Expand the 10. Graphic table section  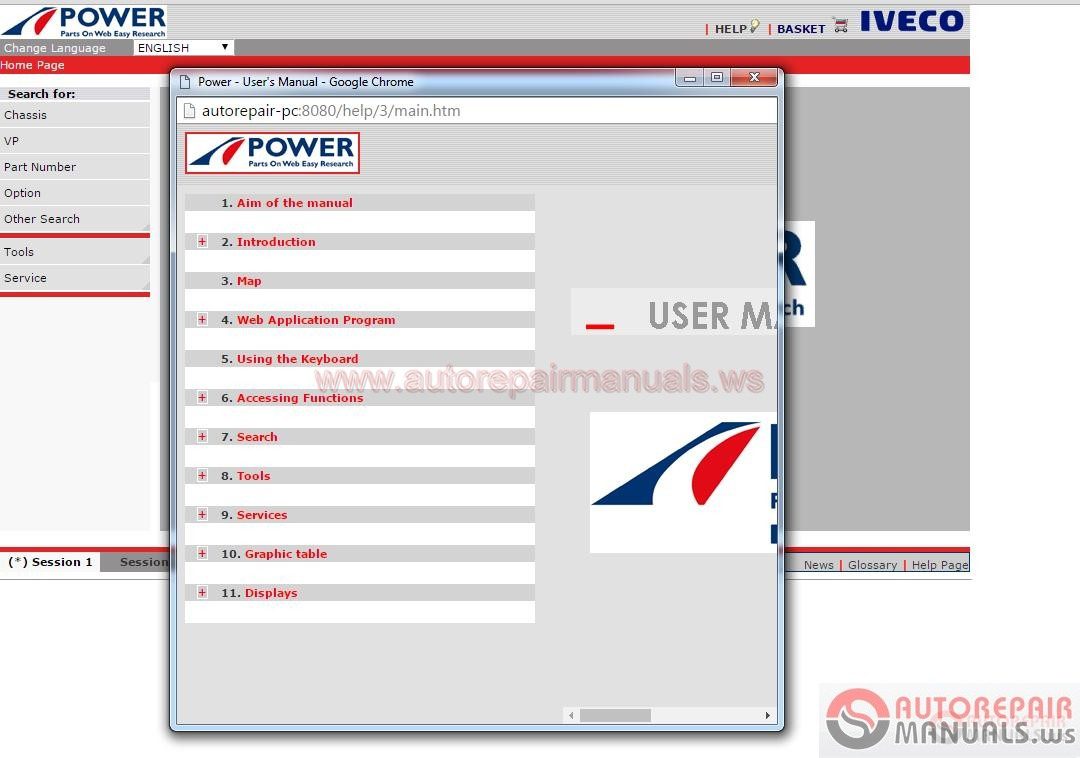coord(202,553)
